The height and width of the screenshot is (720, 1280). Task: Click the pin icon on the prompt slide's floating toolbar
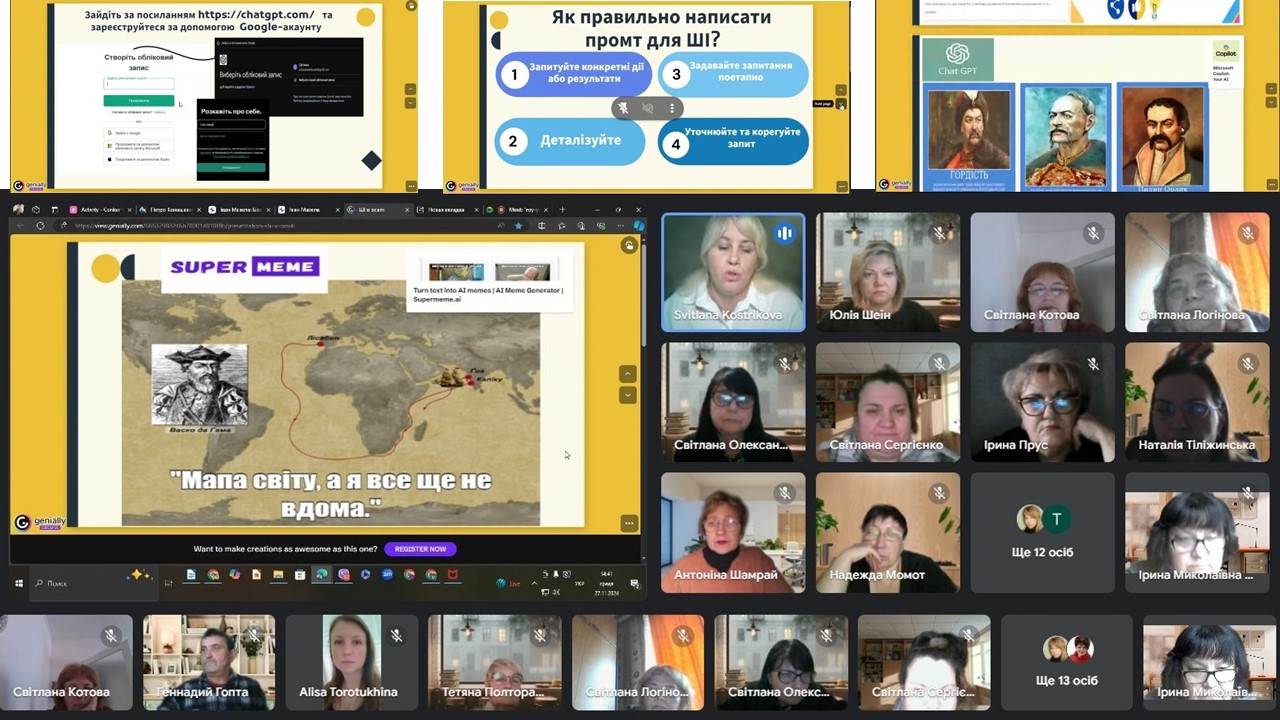click(624, 108)
